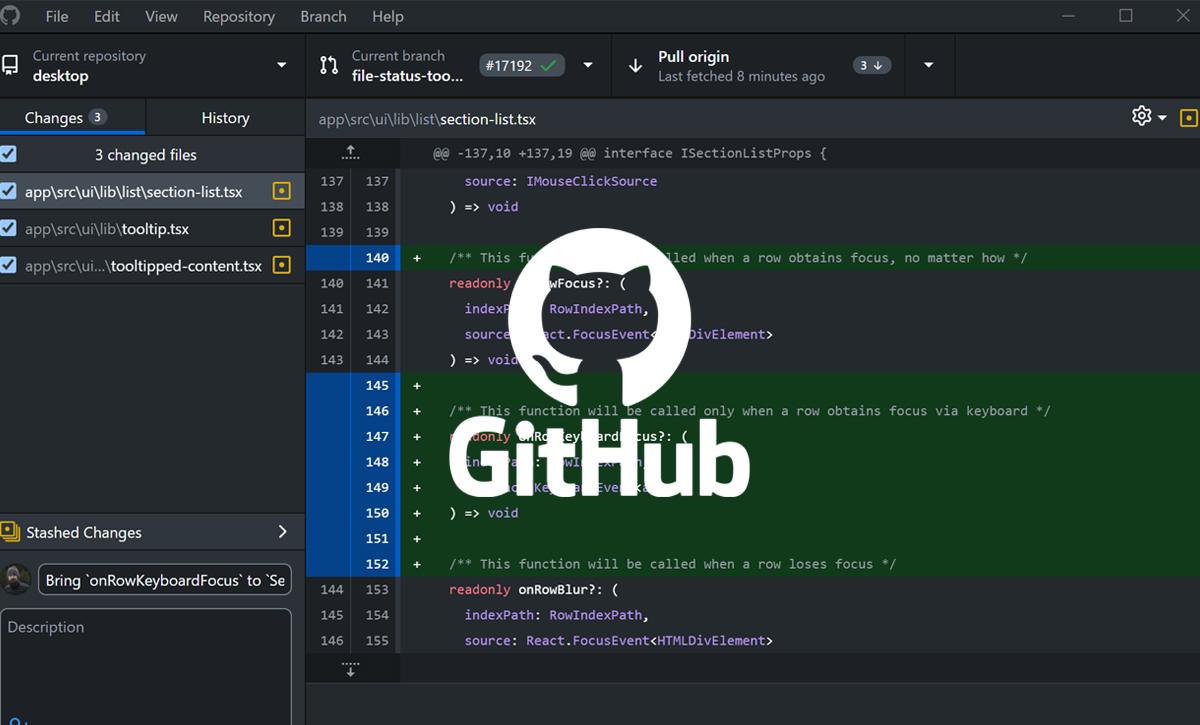Viewport: 1200px width, 725px height.
Task: Click the Stashed Changes label
Action: coord(84,533)
